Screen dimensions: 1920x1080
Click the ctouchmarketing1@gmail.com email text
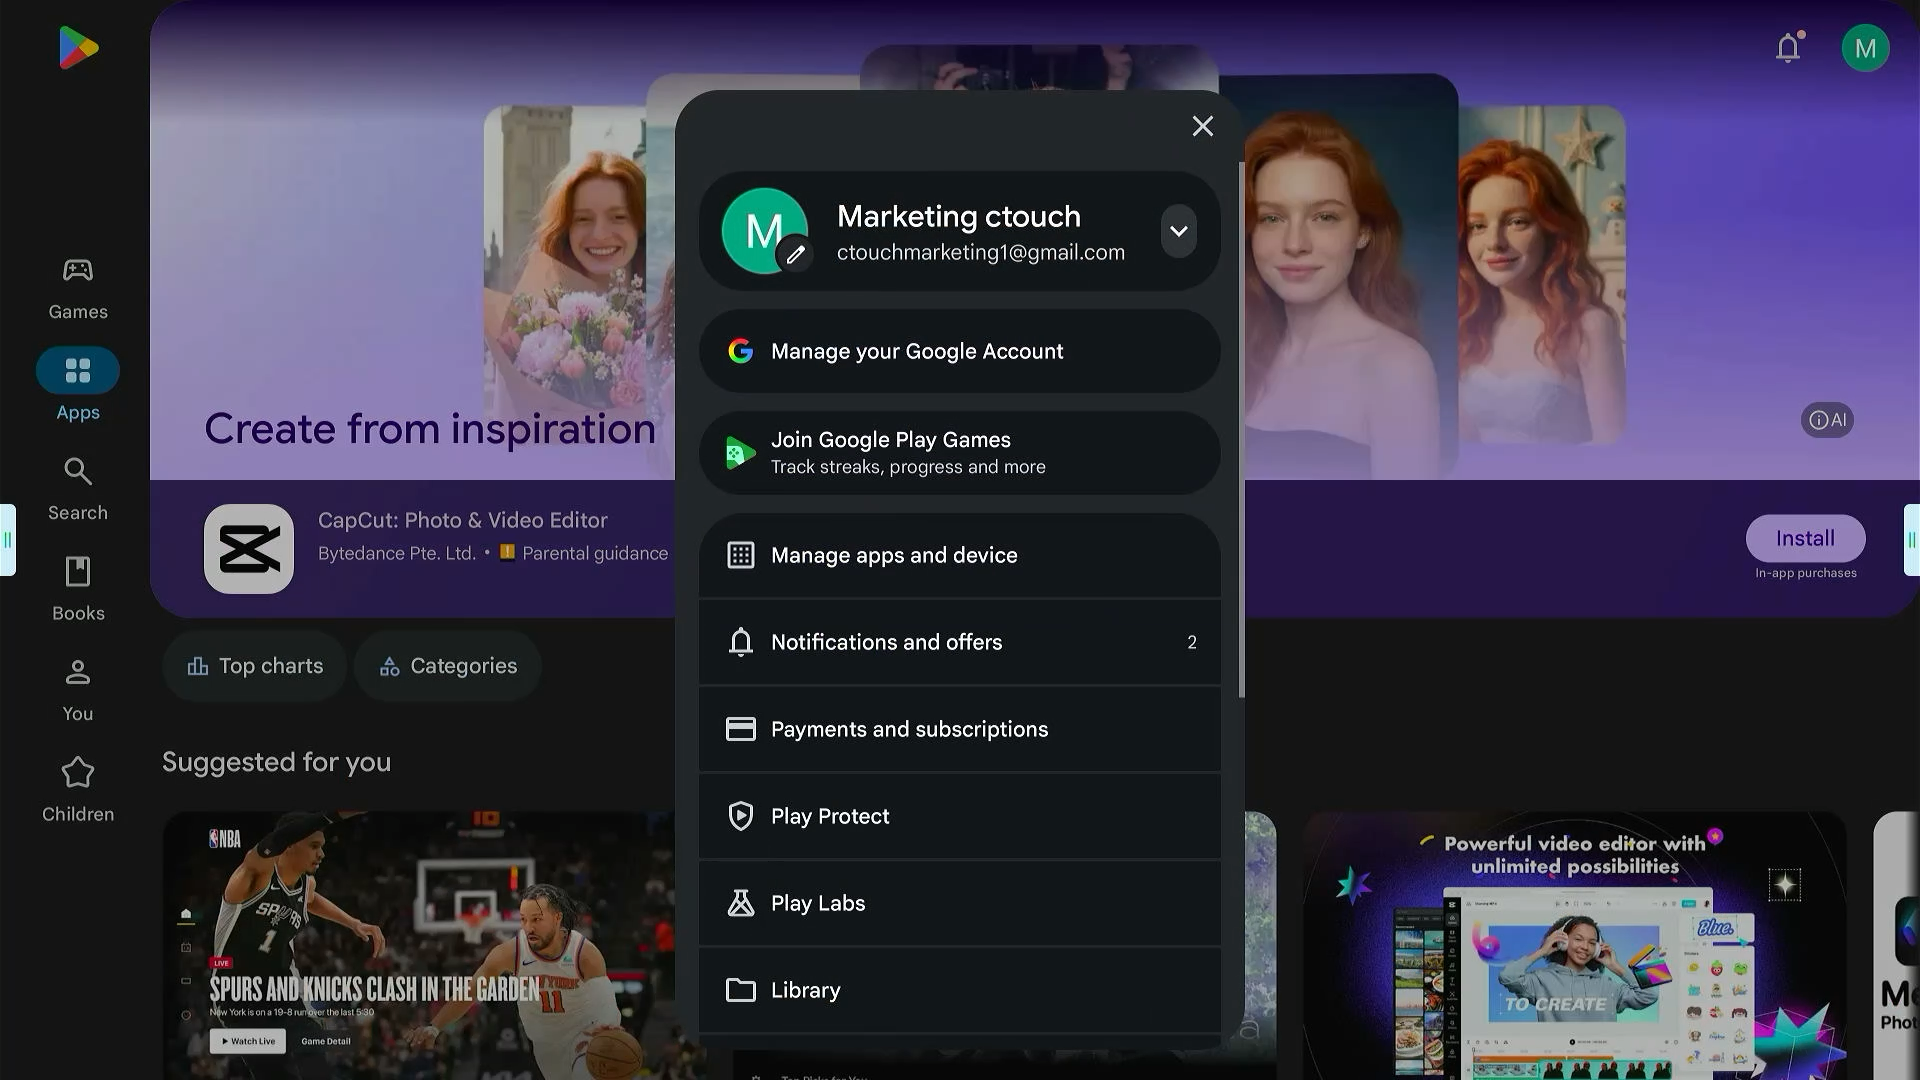click(981, 253)
